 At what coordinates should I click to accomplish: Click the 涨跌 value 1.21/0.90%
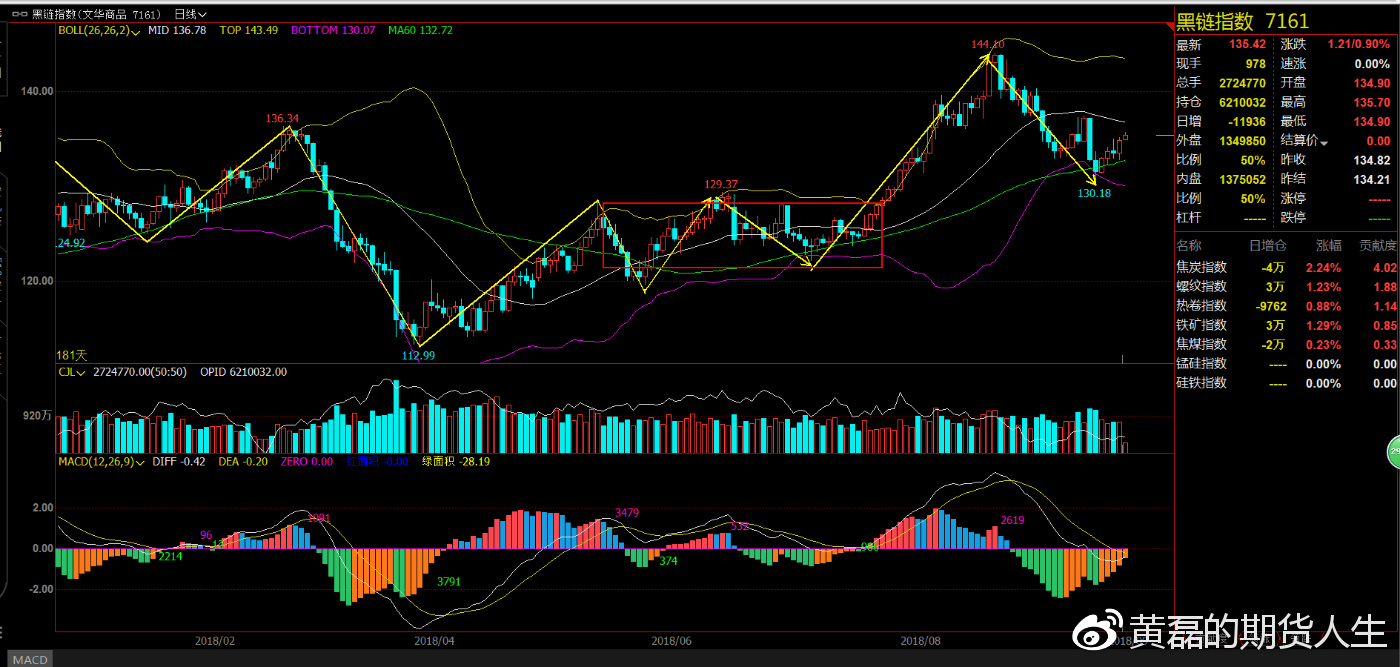click(1359, 45)
